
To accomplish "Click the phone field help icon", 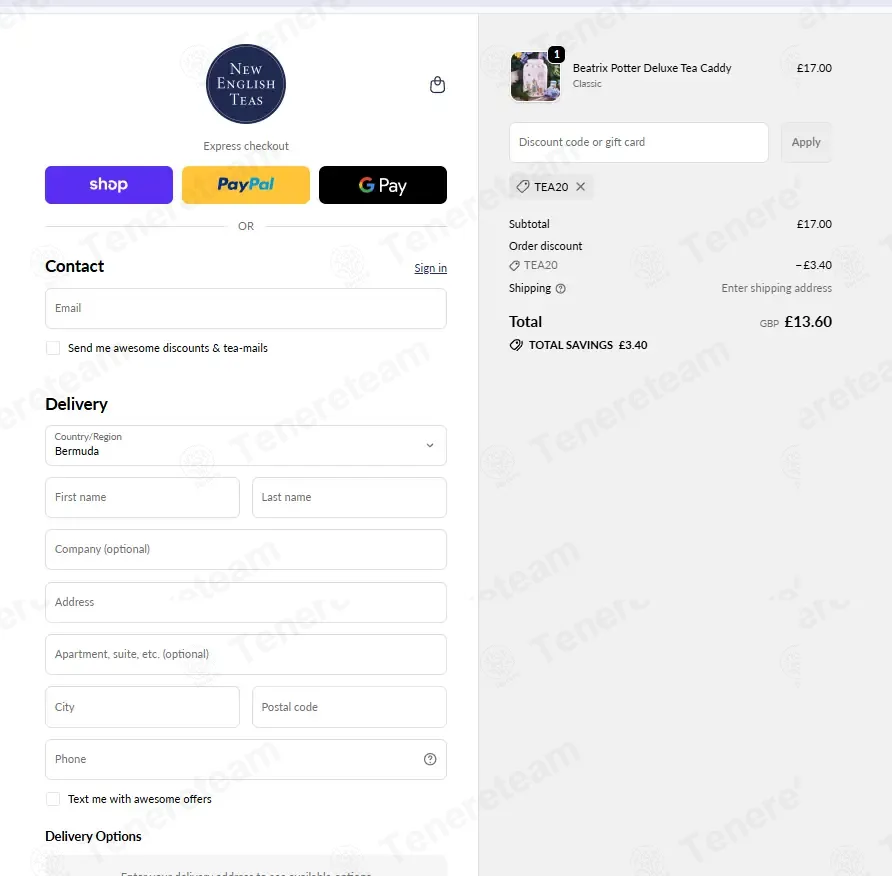I will pyautogui.click(x=430, y=759).
